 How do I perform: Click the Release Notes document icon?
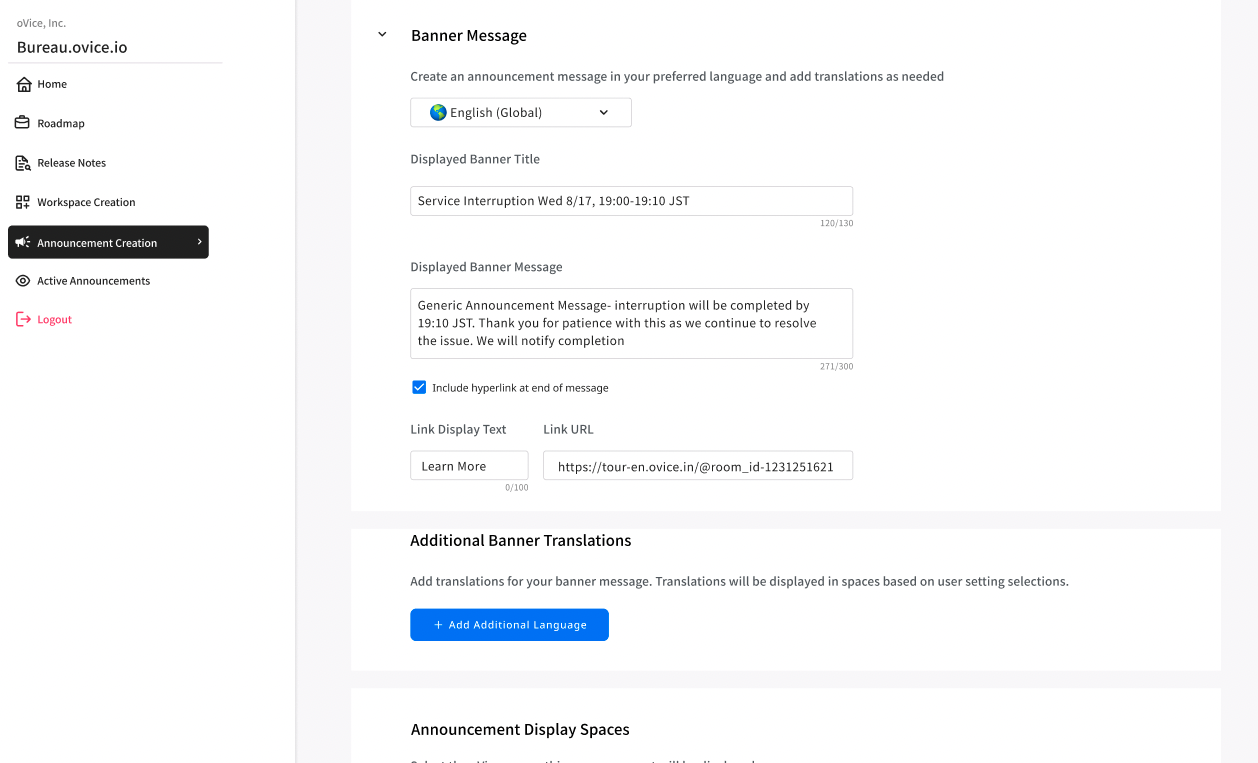click(x=22, y=163)
